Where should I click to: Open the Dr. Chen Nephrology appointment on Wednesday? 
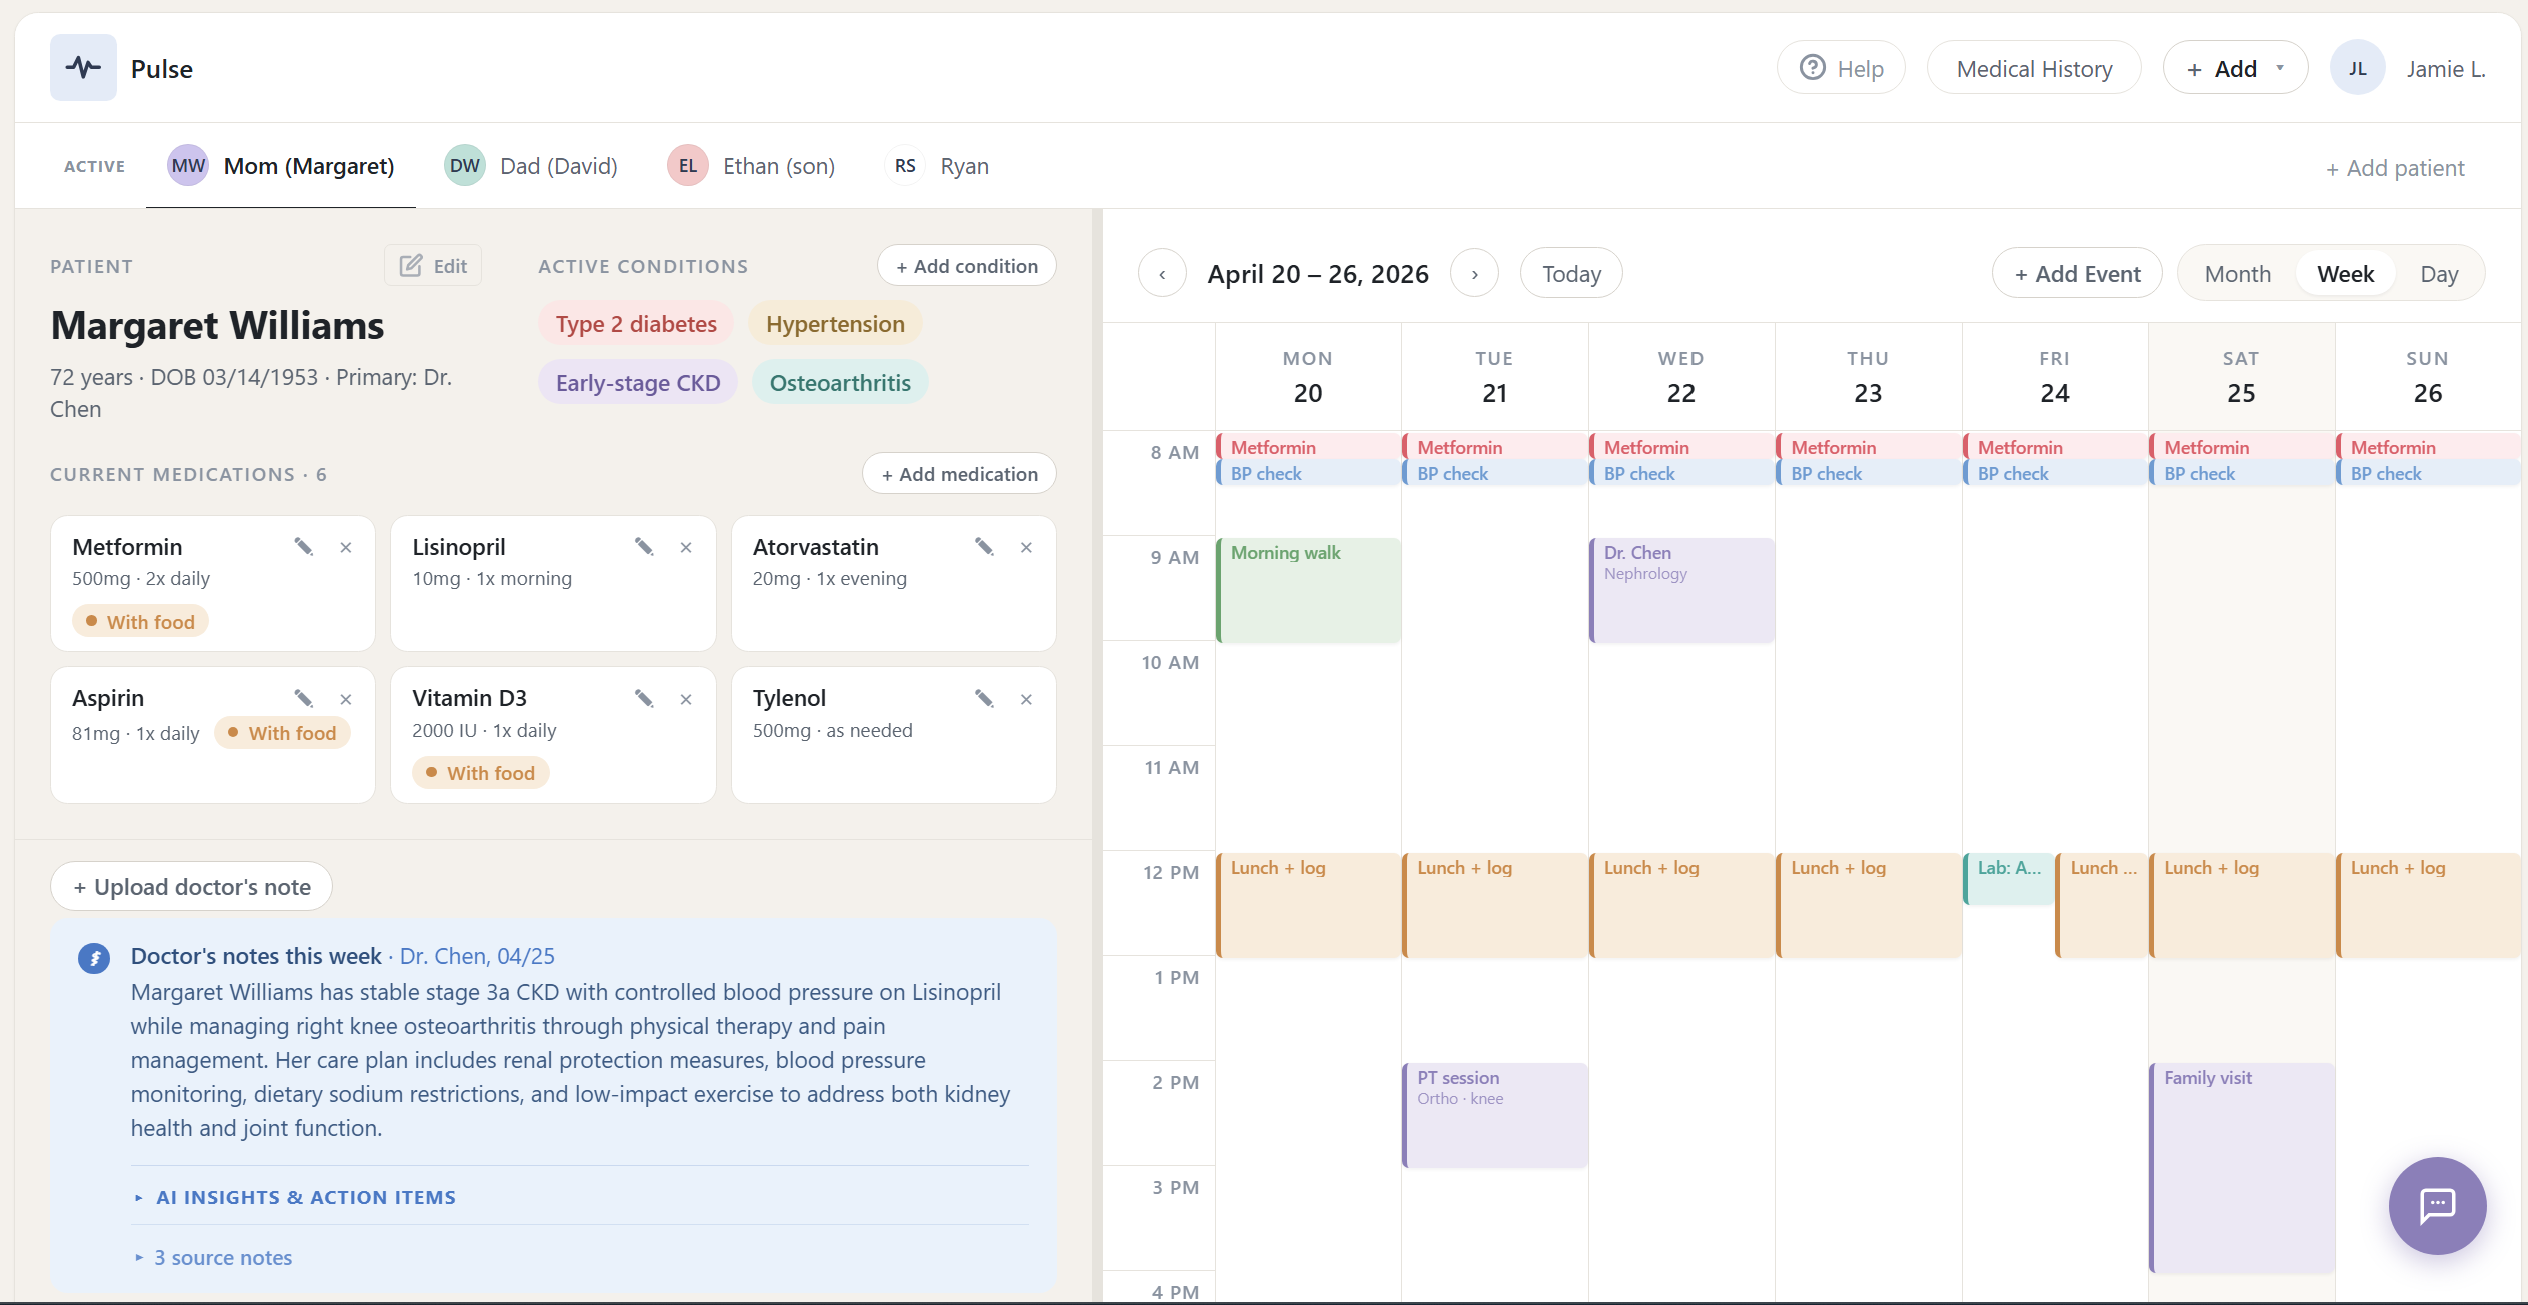(x=1681, y=590)
